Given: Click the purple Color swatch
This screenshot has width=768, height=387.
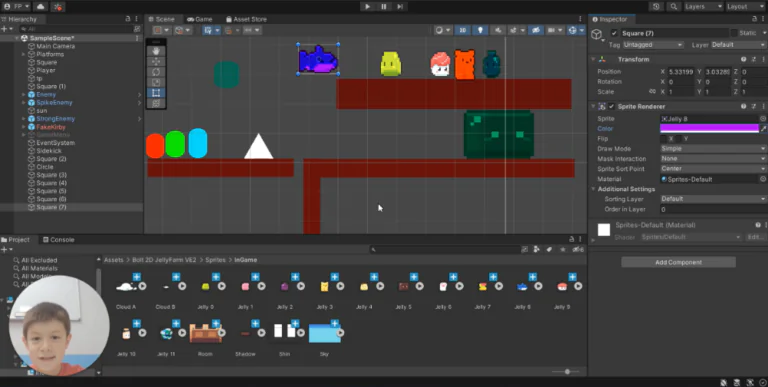Looking at the screenshot, I should 709,128.
